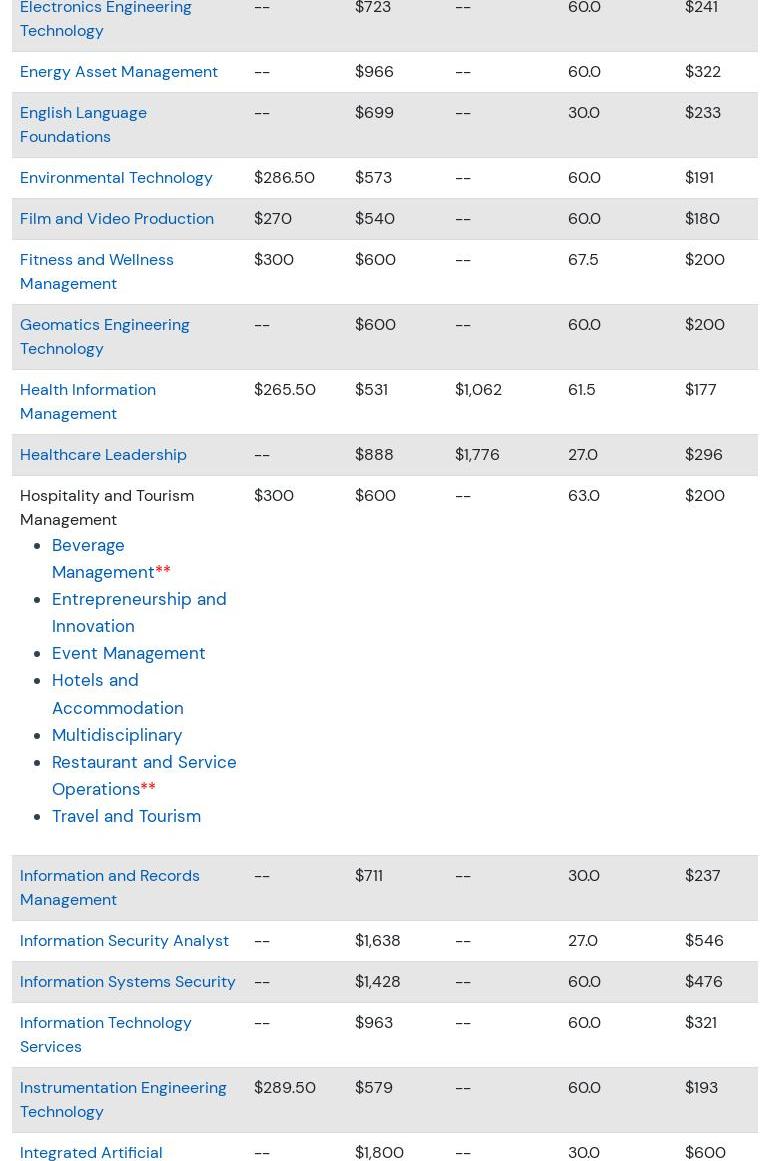Click the Geomatics Engineering Technology link
The width and height of the screenshot is (770, 1161).
pyautogui.click(x=105, y=336)
